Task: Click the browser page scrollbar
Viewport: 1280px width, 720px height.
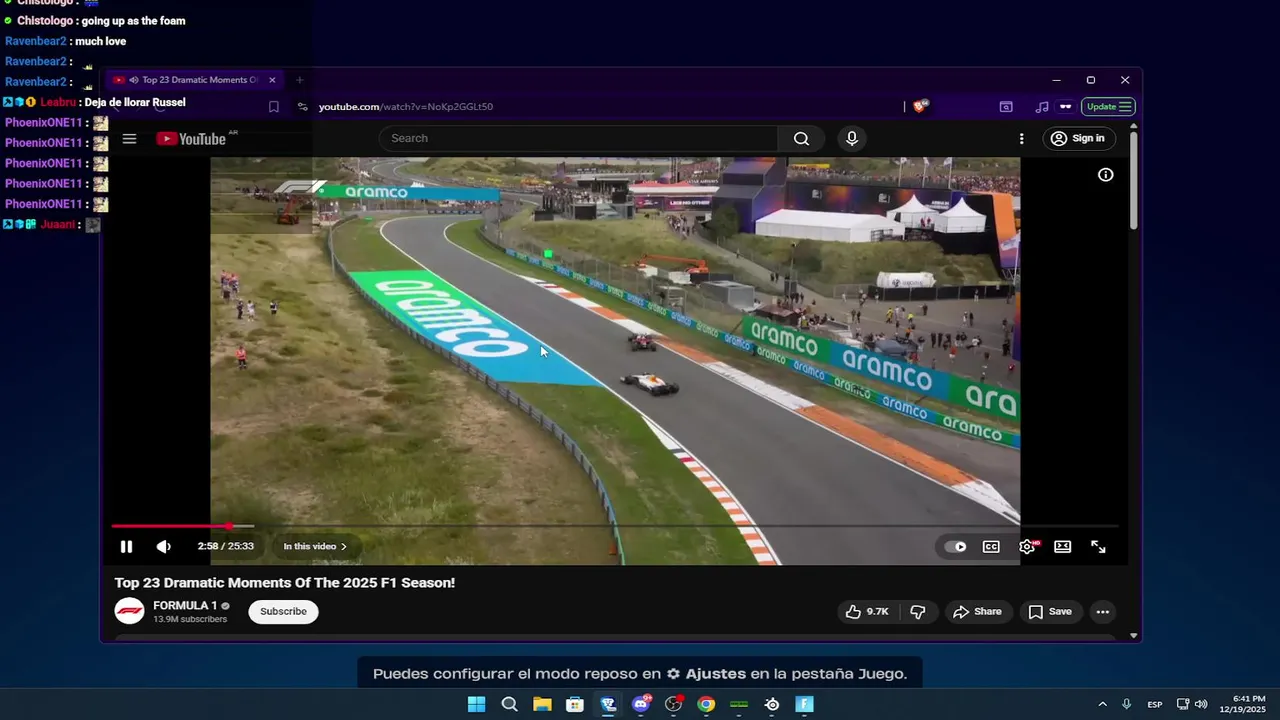Action: click(1133, 180)
